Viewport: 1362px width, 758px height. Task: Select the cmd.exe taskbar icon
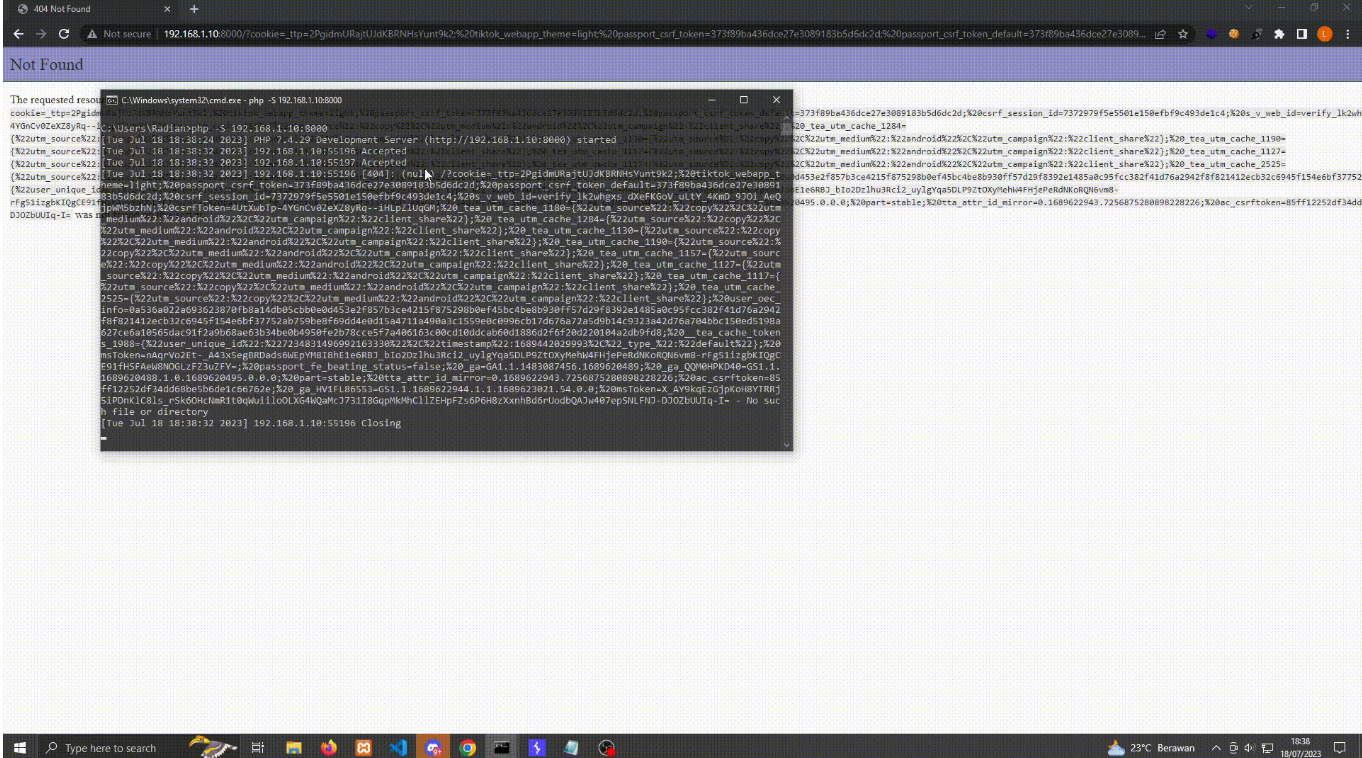[502, 747]
